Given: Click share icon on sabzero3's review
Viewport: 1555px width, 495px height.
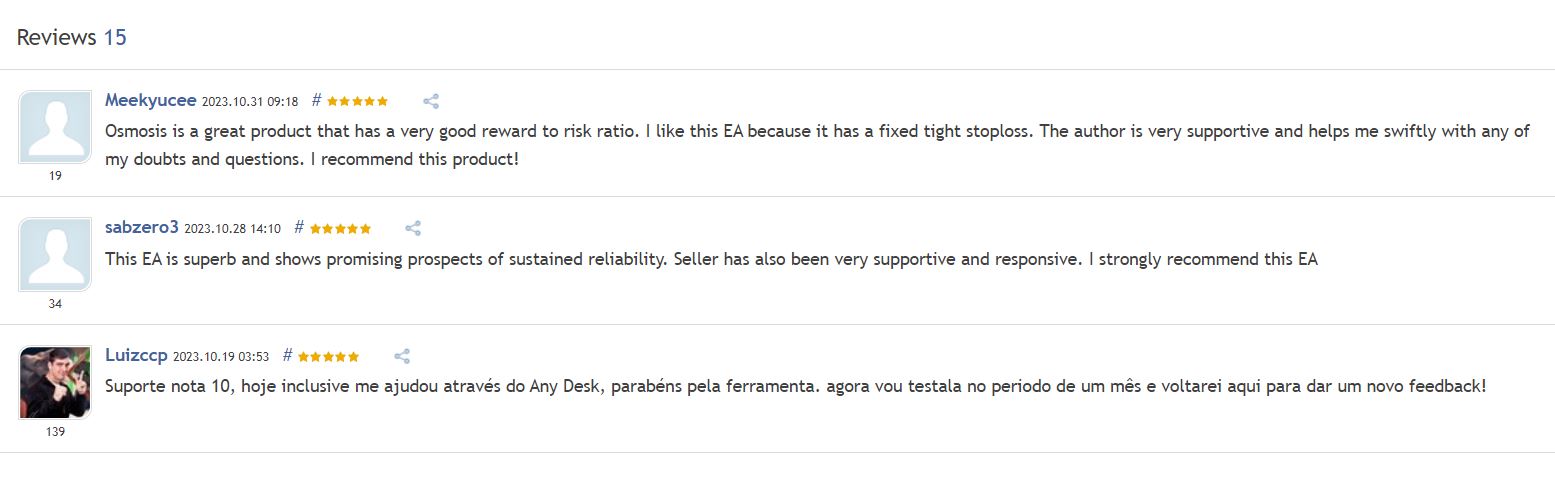Looking at the screenshot, I should (413, 228).
